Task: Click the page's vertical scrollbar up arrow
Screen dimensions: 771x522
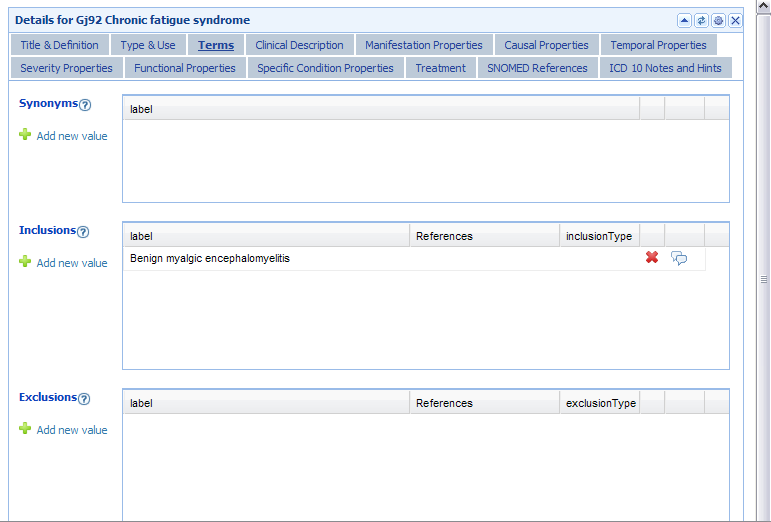Action: point(764,6)
